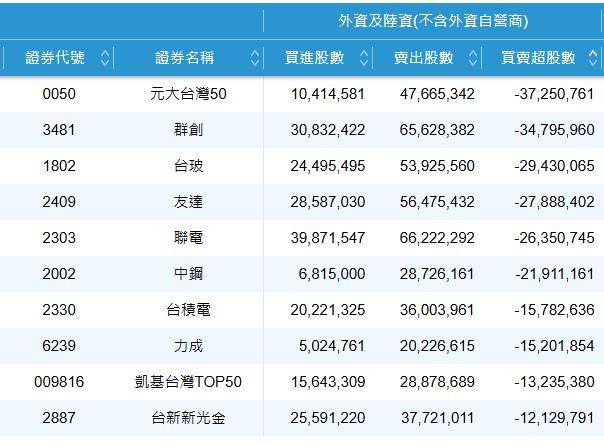Click sell volume 28,878,689
Screen dimensions: 604x445
coord(437,382)
